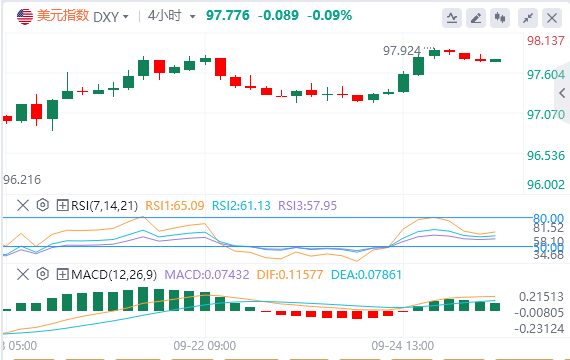Remove the RSI indicator panel
Image resolution: width=570 pixels, height=360 pixels.
pos(23,205)
